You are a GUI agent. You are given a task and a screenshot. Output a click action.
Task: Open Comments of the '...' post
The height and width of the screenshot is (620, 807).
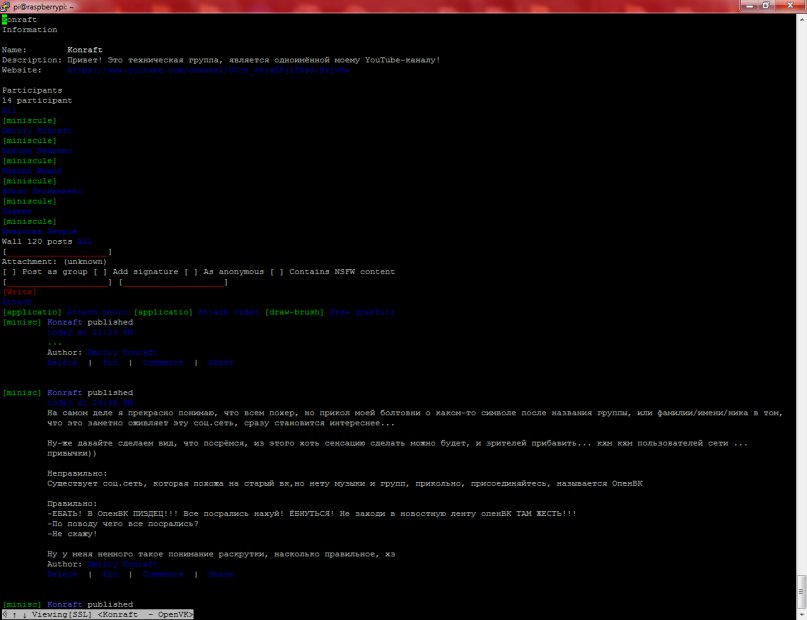click(163, 363)
